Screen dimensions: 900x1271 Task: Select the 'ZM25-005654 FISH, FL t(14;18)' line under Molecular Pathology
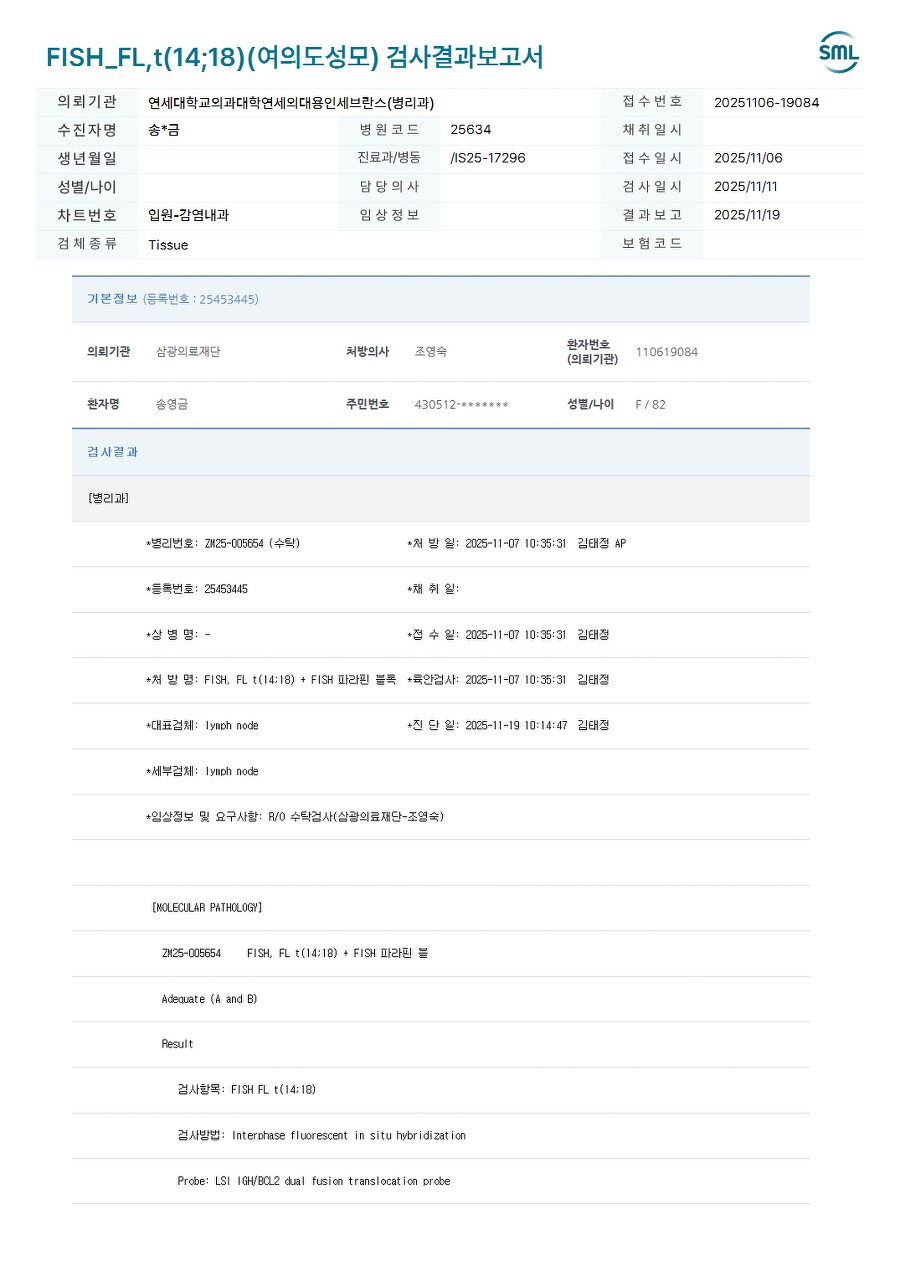pyautogui.click(x=295, y=953)
